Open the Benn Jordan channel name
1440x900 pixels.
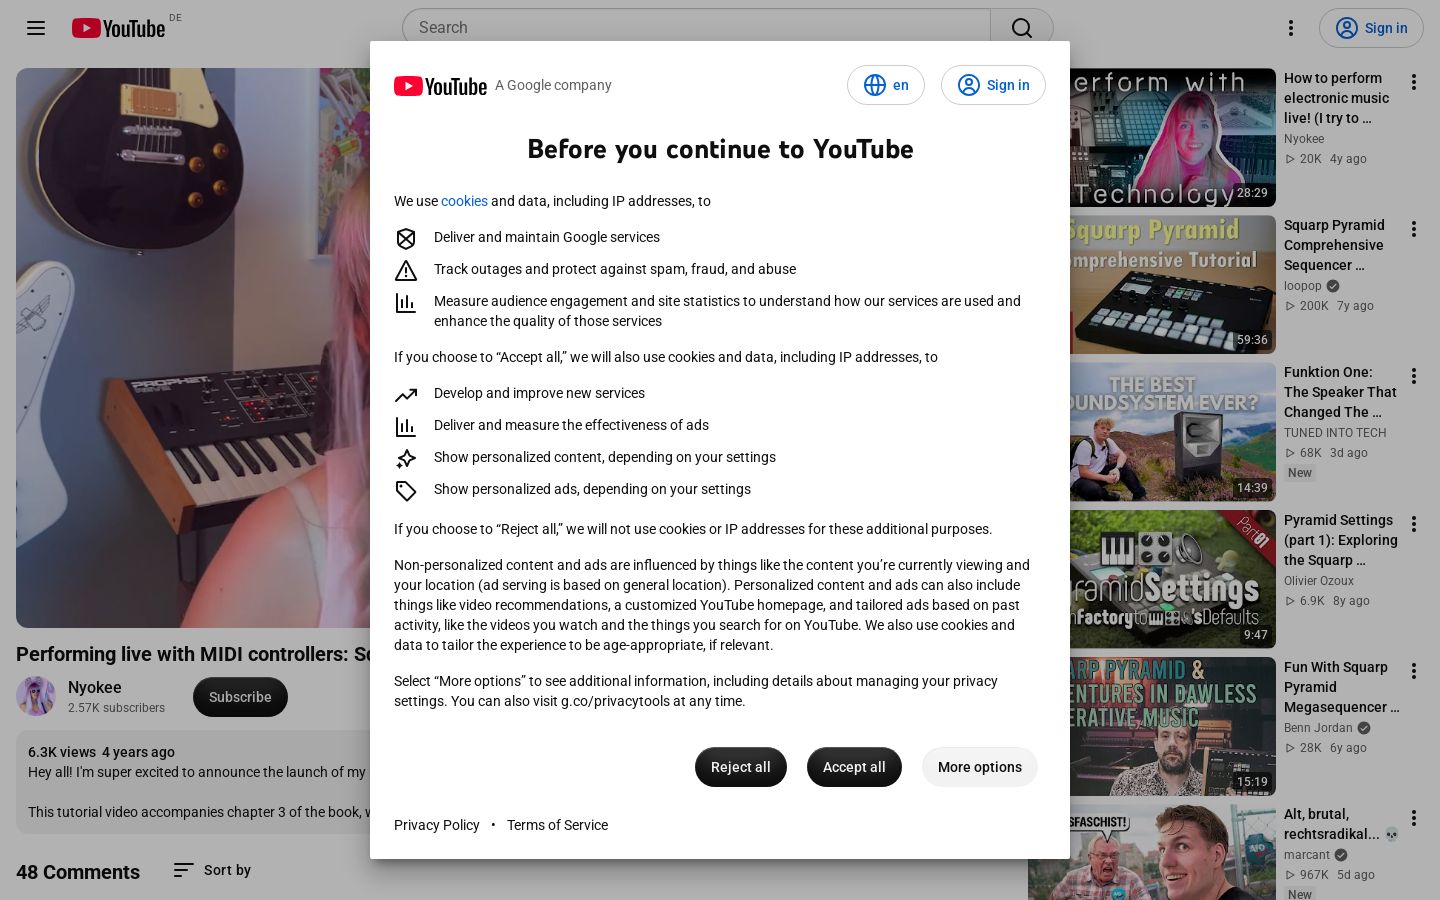1318,728
